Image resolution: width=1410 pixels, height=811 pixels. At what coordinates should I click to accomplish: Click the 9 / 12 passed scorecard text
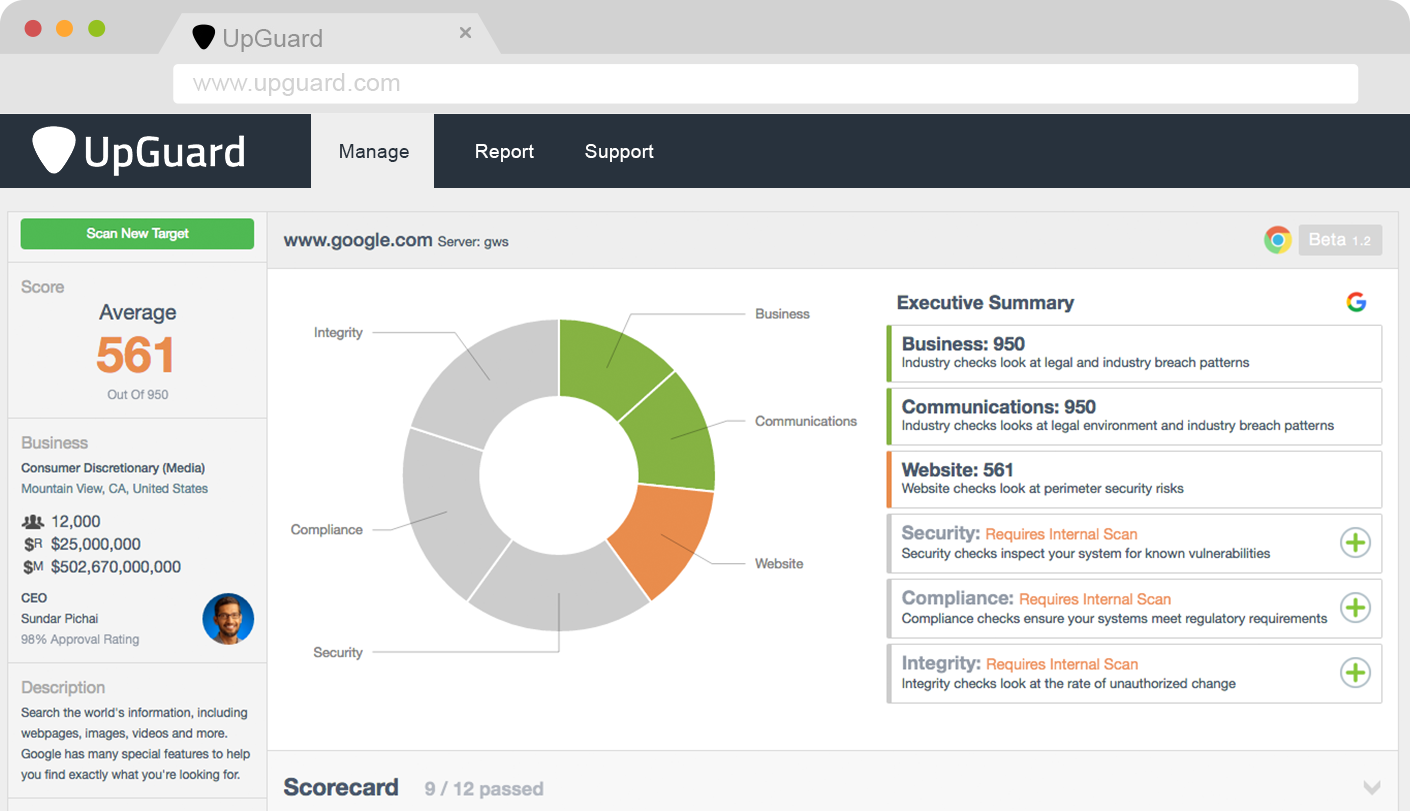click(484, 789)
